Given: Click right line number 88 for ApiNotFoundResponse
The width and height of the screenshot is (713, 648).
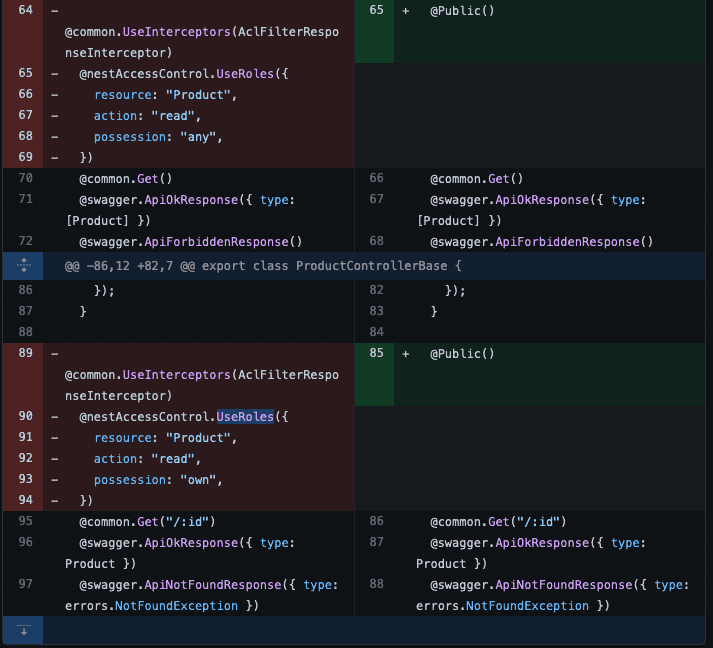Looking at the screenshot, I should 375,584.
